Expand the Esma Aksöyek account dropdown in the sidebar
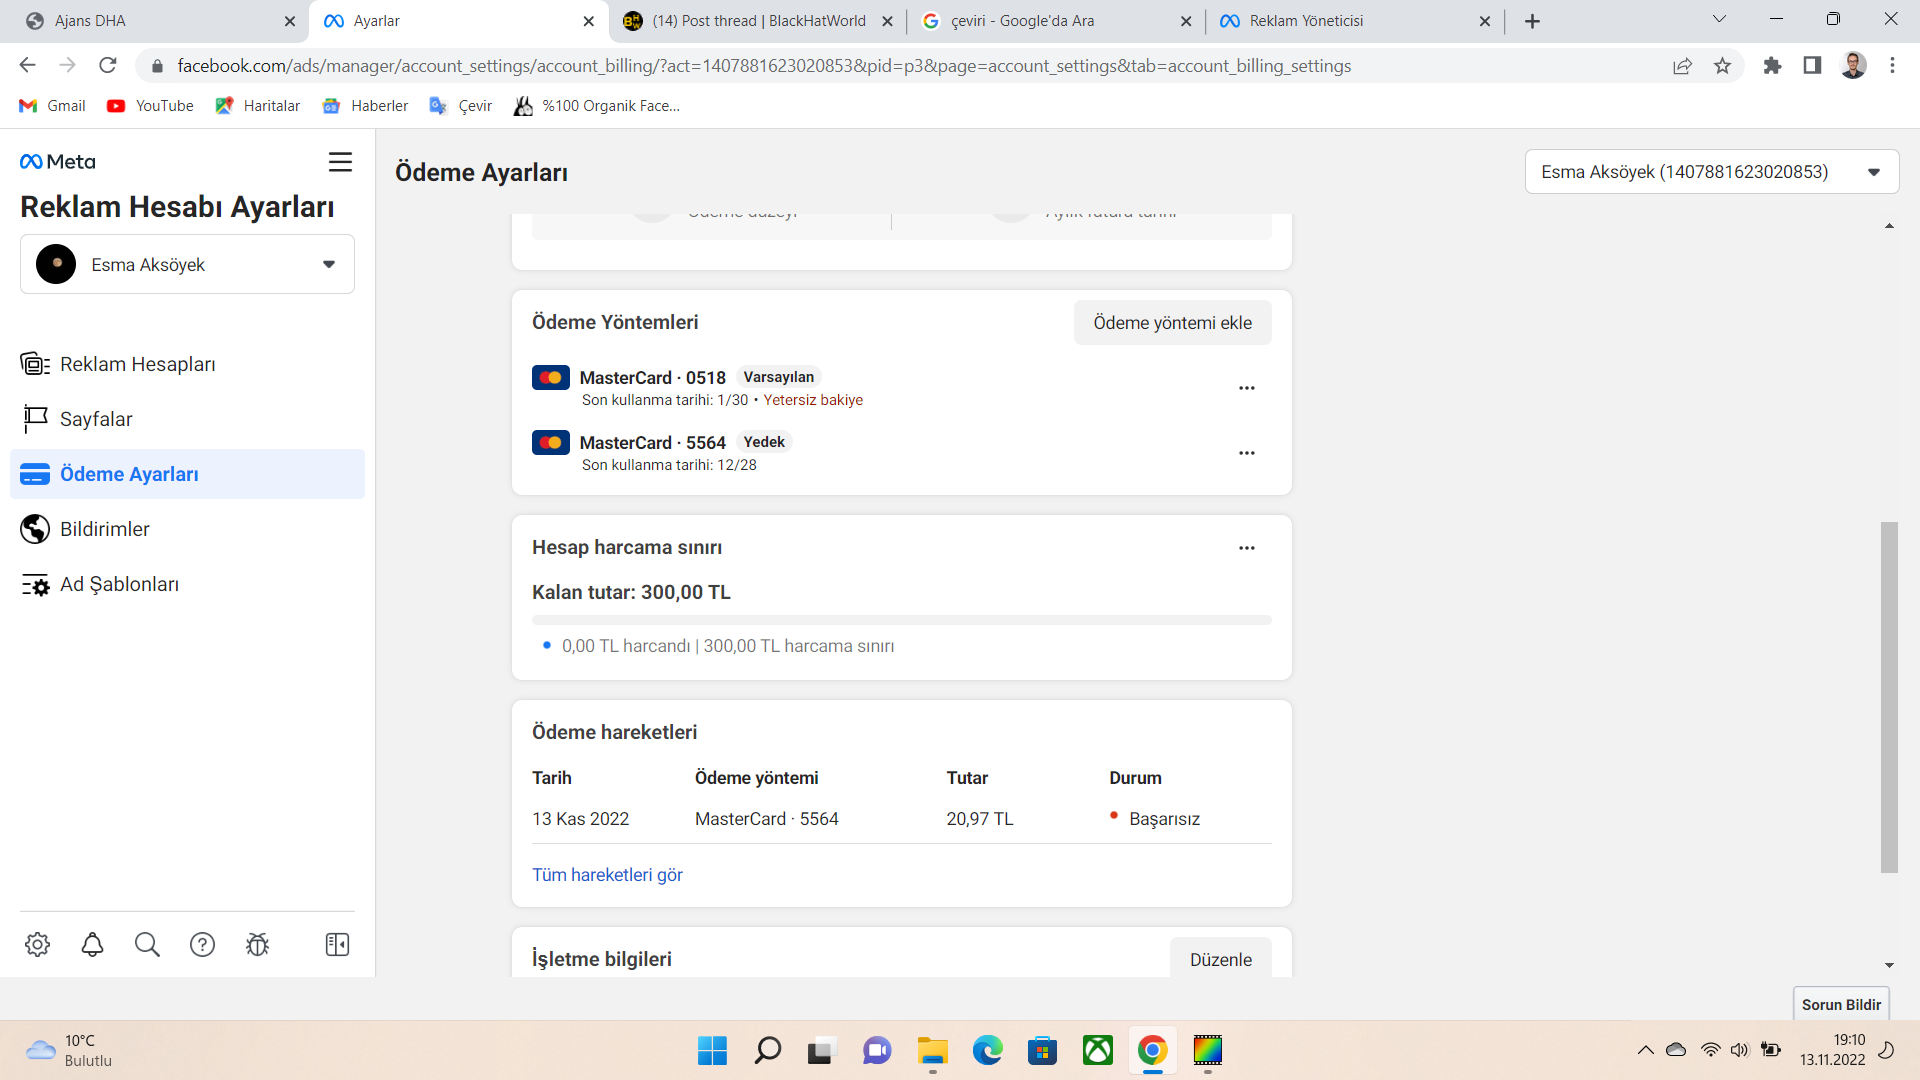Image resolution: width=1920 pixels, height=1080 pixels. [x=187, y=264]
